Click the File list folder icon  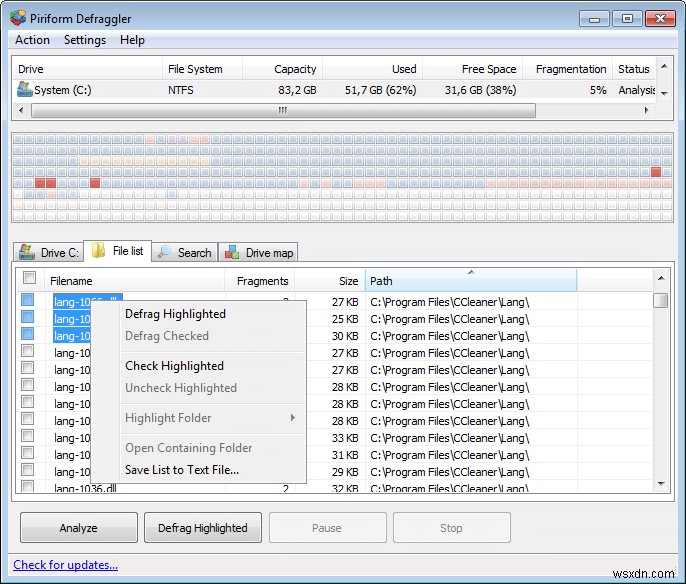(99, 251)
